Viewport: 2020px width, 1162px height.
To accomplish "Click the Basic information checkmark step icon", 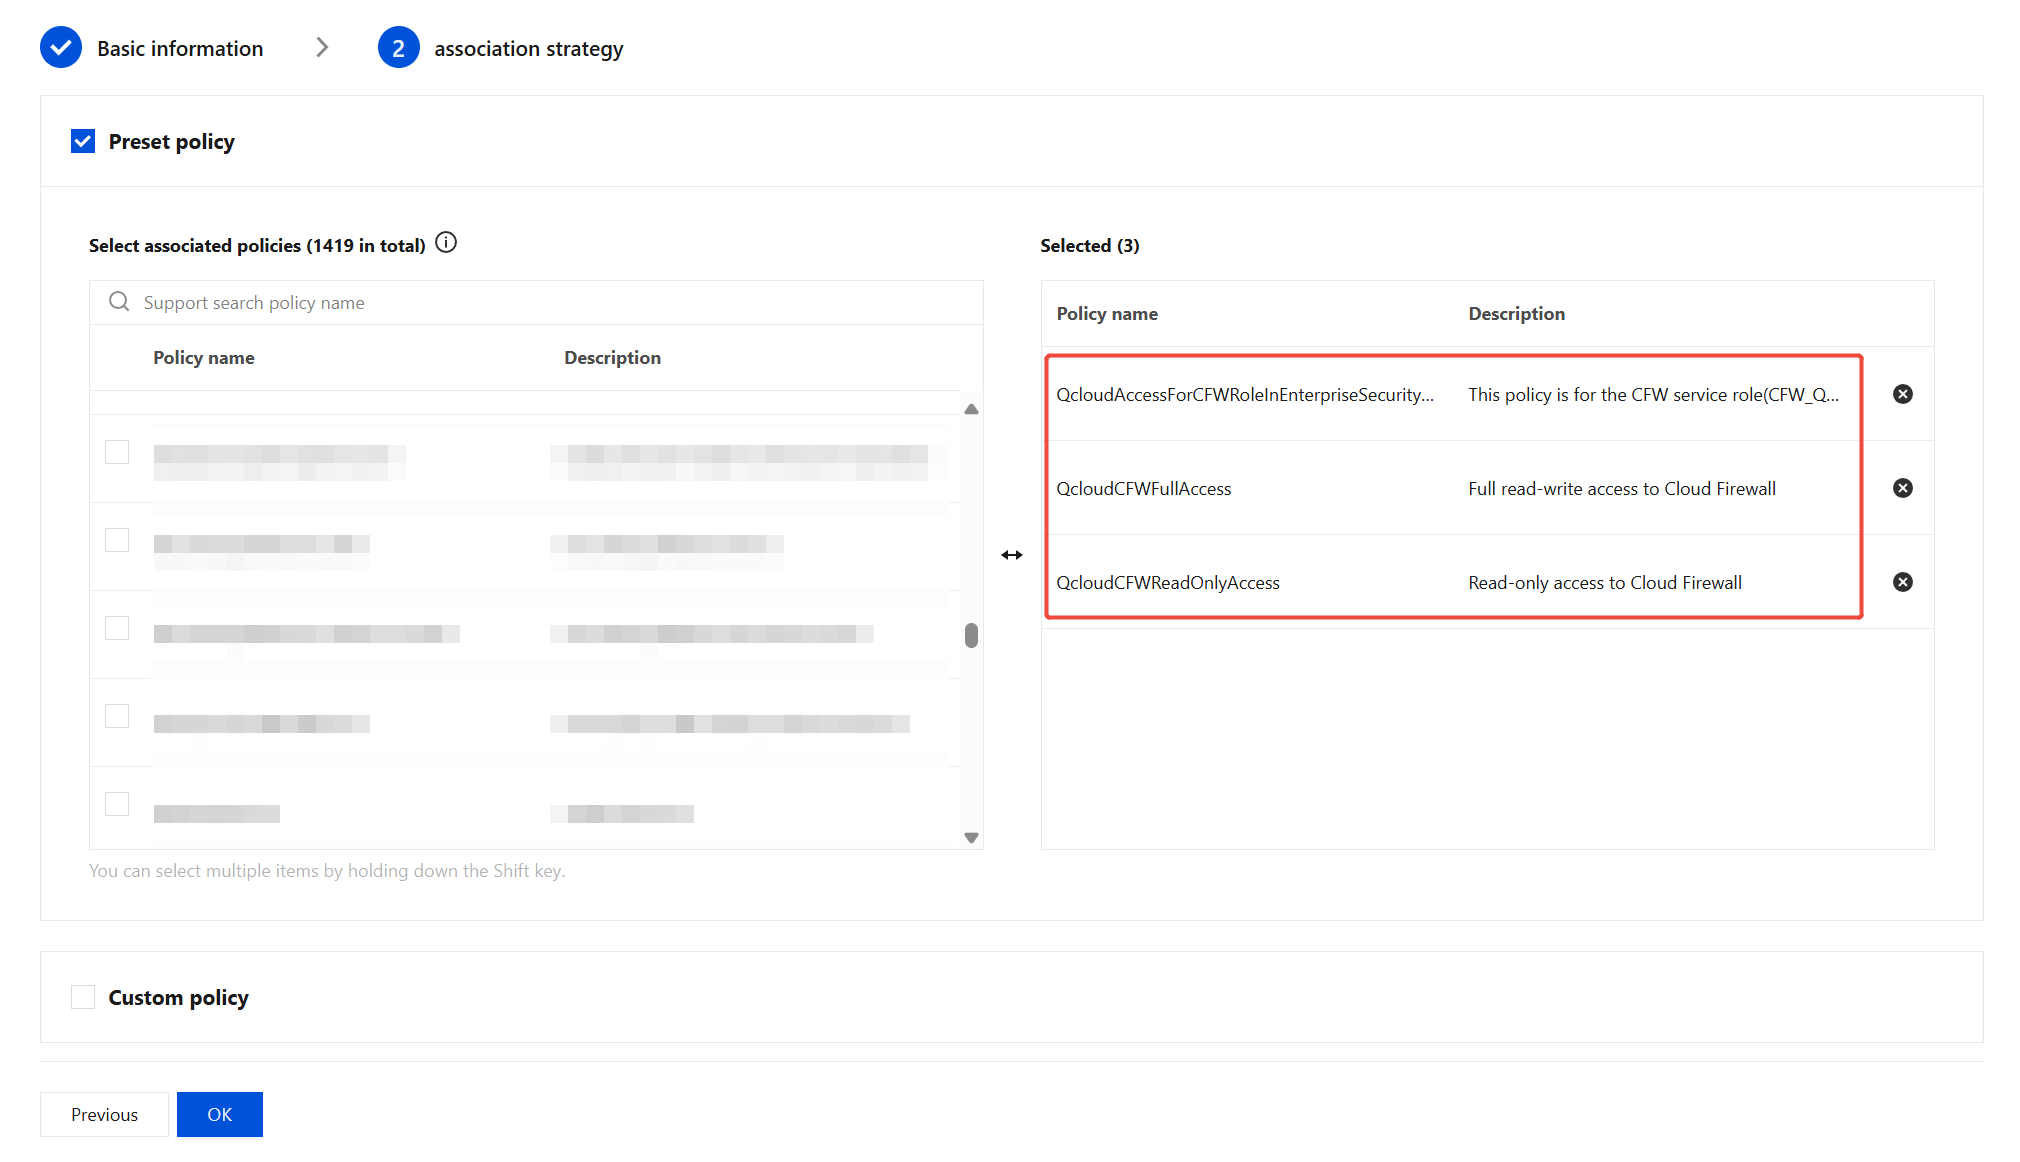I will (61, 48).
